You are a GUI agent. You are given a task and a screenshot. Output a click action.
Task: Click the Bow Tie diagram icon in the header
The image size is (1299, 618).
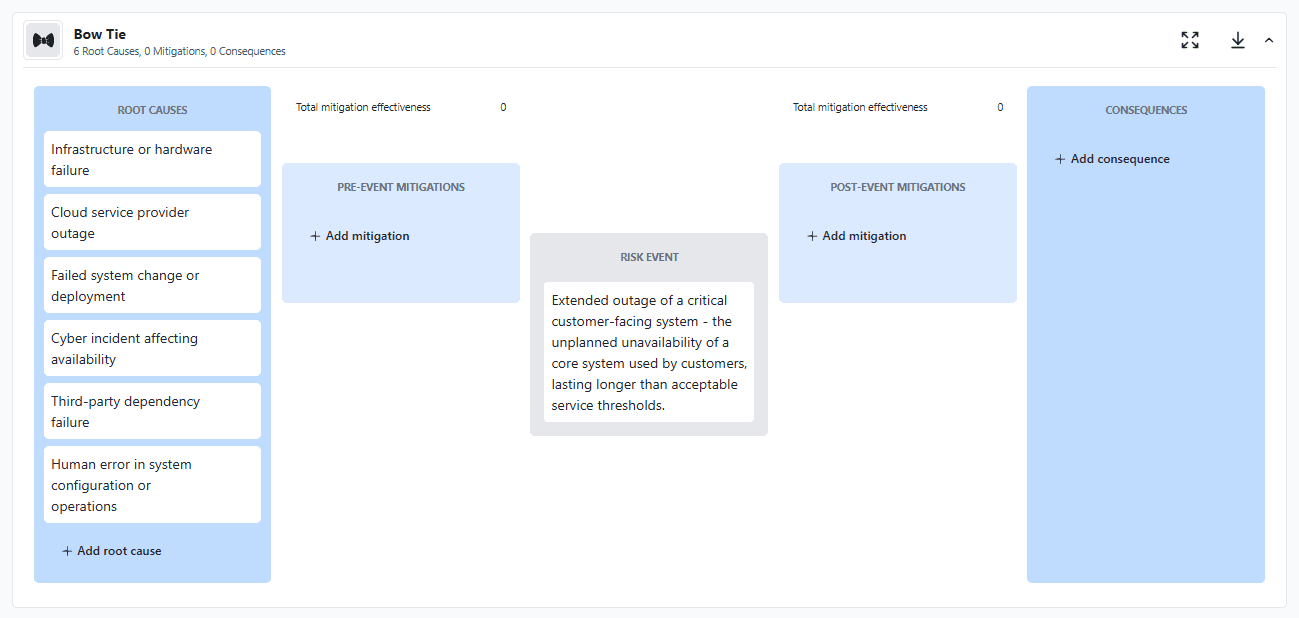click(42, 40)
